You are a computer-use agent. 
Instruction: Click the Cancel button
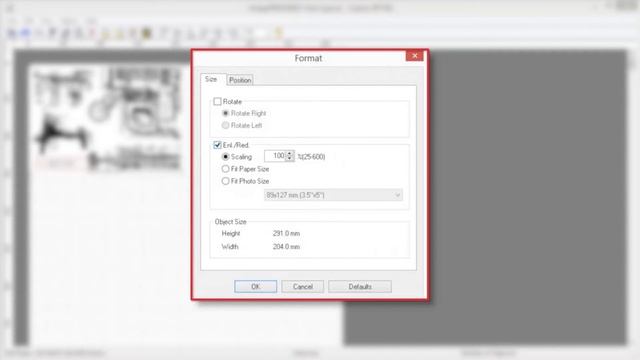click(302, 287)
